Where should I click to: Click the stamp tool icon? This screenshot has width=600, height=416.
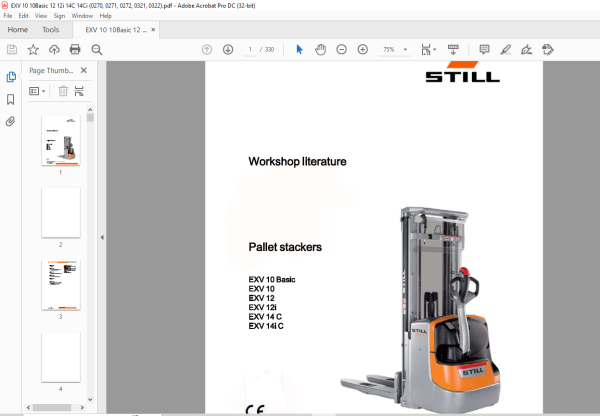click(x=548, y=49)
